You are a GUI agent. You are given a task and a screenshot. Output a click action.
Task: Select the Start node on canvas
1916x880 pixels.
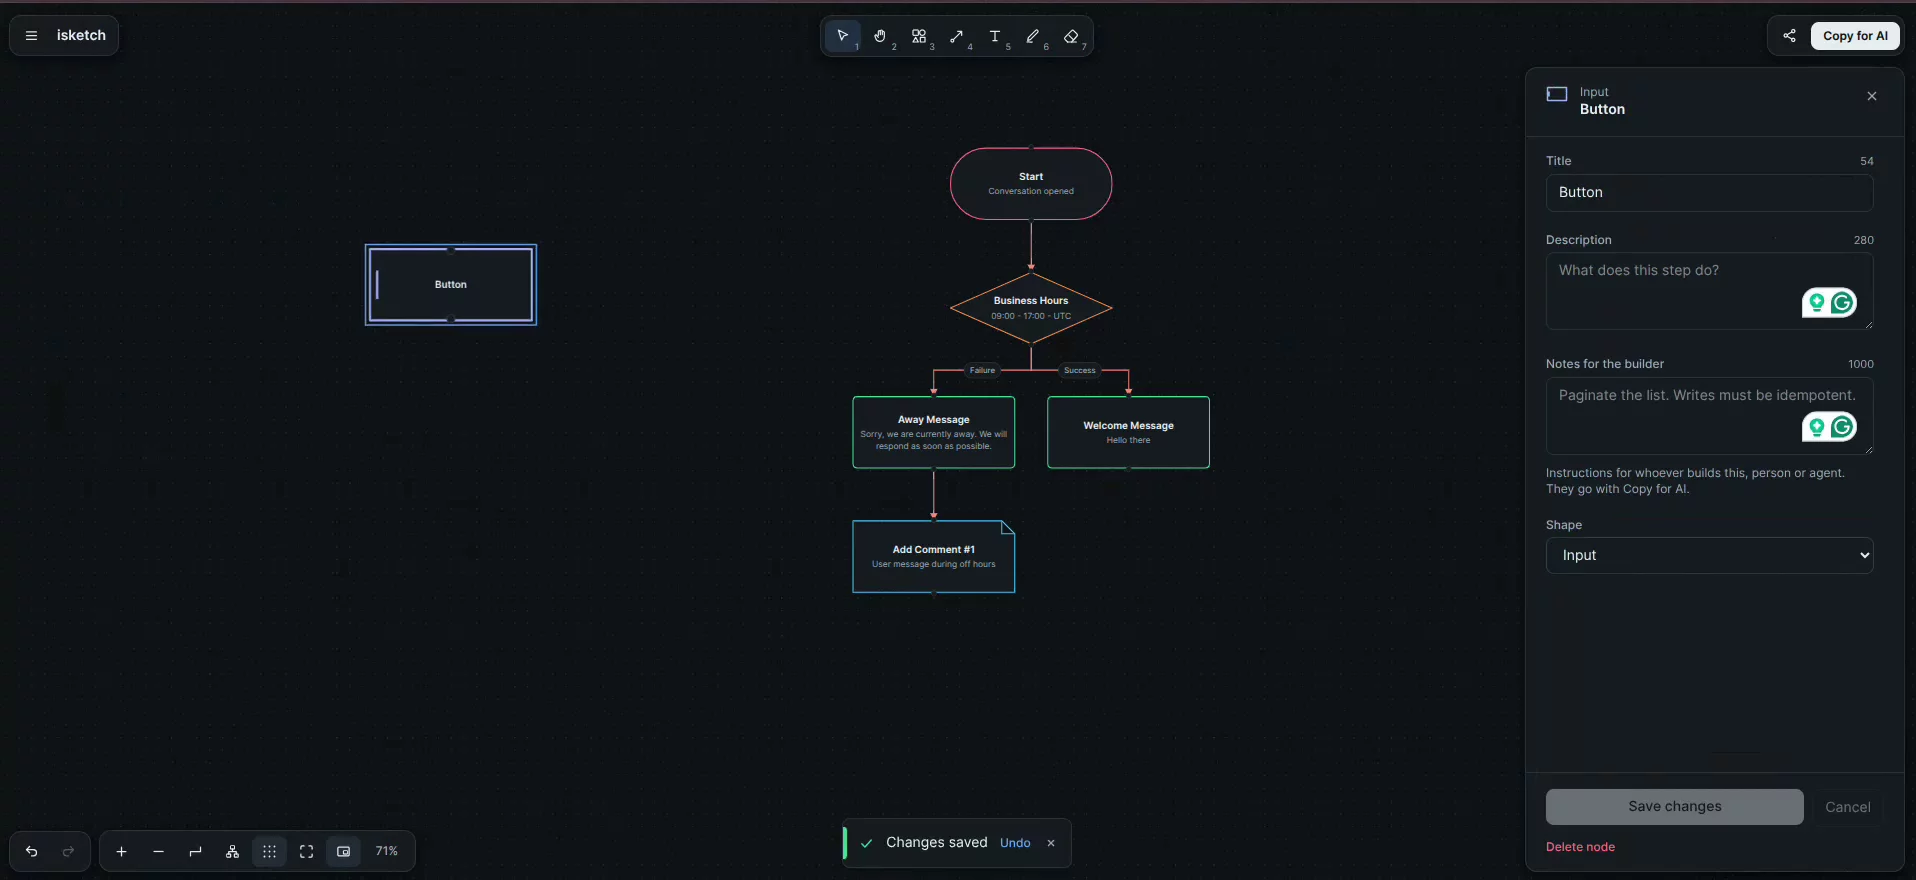click(1031, 184)
